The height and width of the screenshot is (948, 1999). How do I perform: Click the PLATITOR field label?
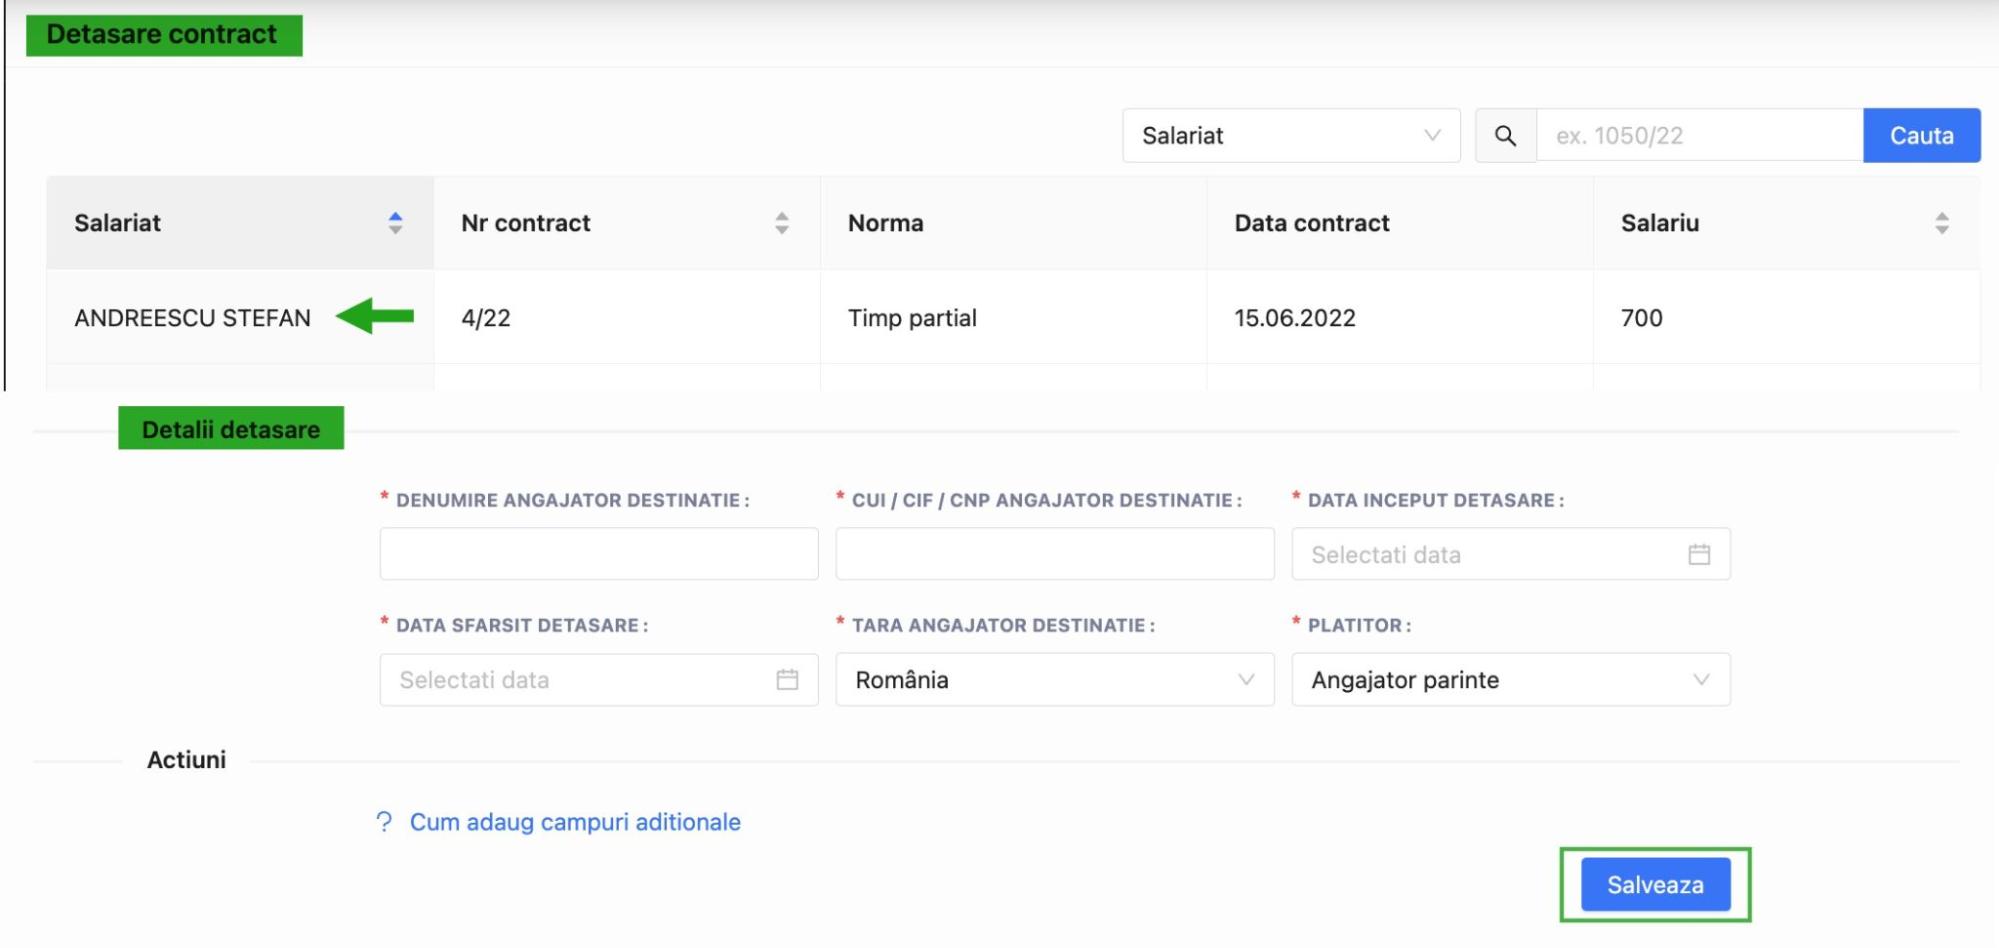[x=1360, y=625]
